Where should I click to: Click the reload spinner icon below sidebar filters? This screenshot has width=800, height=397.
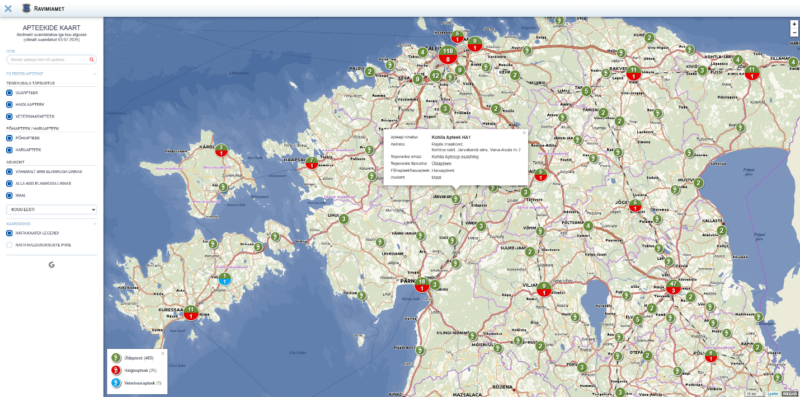pyautogui.click(x=52, y=264)
